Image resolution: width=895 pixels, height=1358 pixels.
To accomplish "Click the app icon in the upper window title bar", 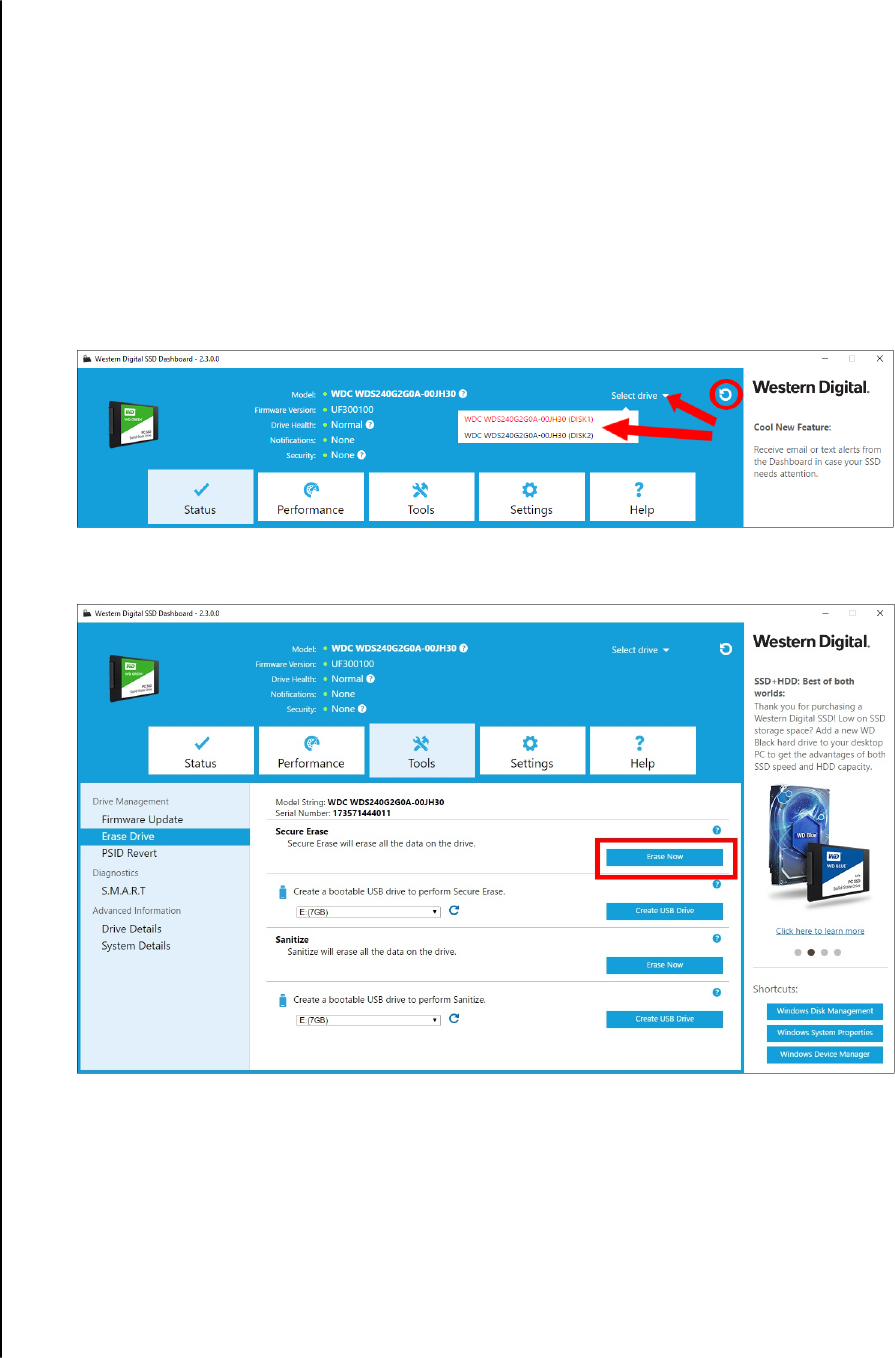I will click(x=88, y=358).
